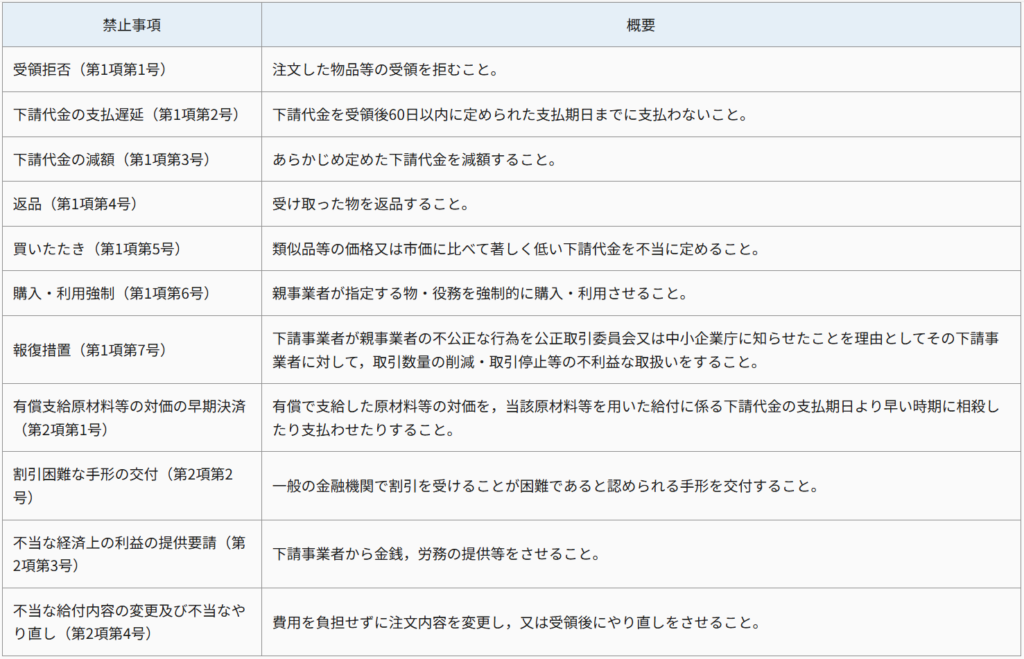
Task: Select the 不当な給付内容の変更 cell
Action: point(124,620)
